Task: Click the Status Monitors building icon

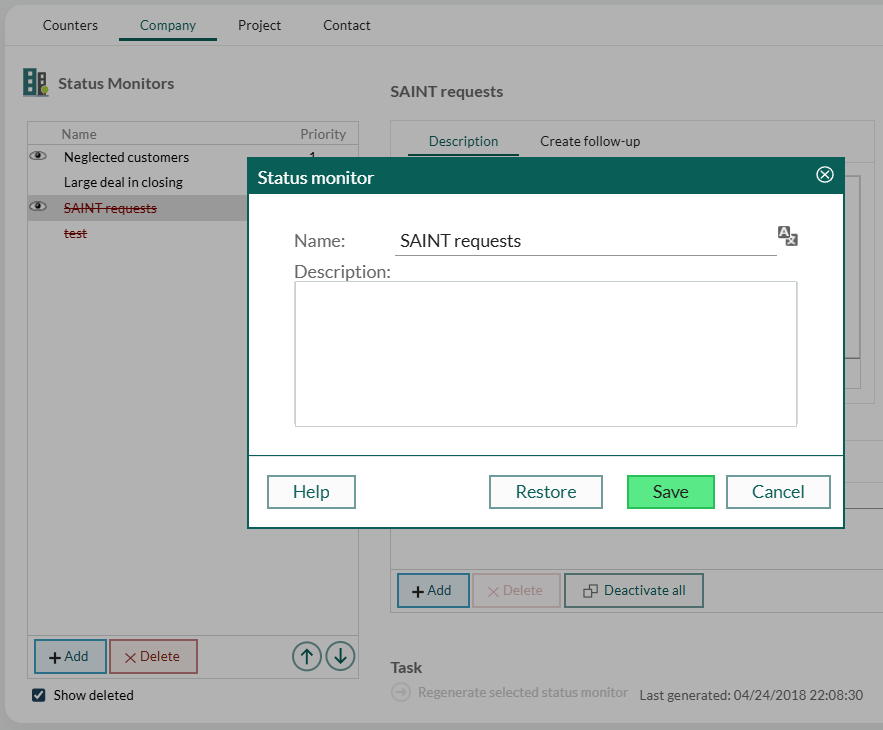Action: click(35, 83)
